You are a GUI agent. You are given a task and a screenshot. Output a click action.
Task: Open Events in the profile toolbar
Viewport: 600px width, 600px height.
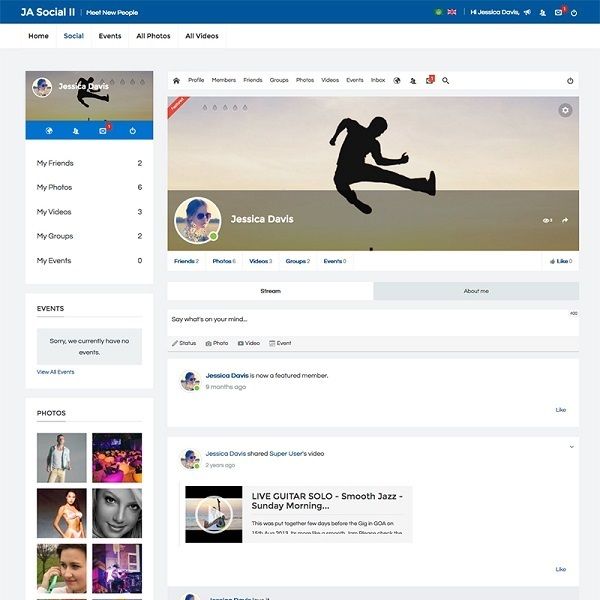pos(355,80)
